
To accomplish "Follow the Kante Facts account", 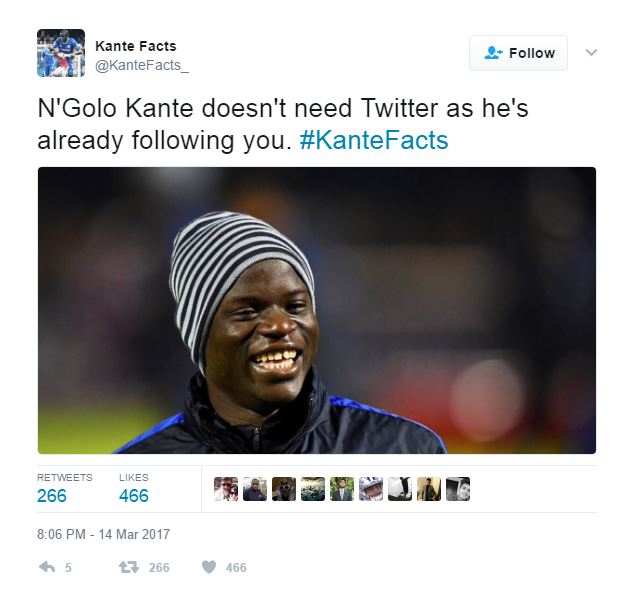I will coord(518,53).
